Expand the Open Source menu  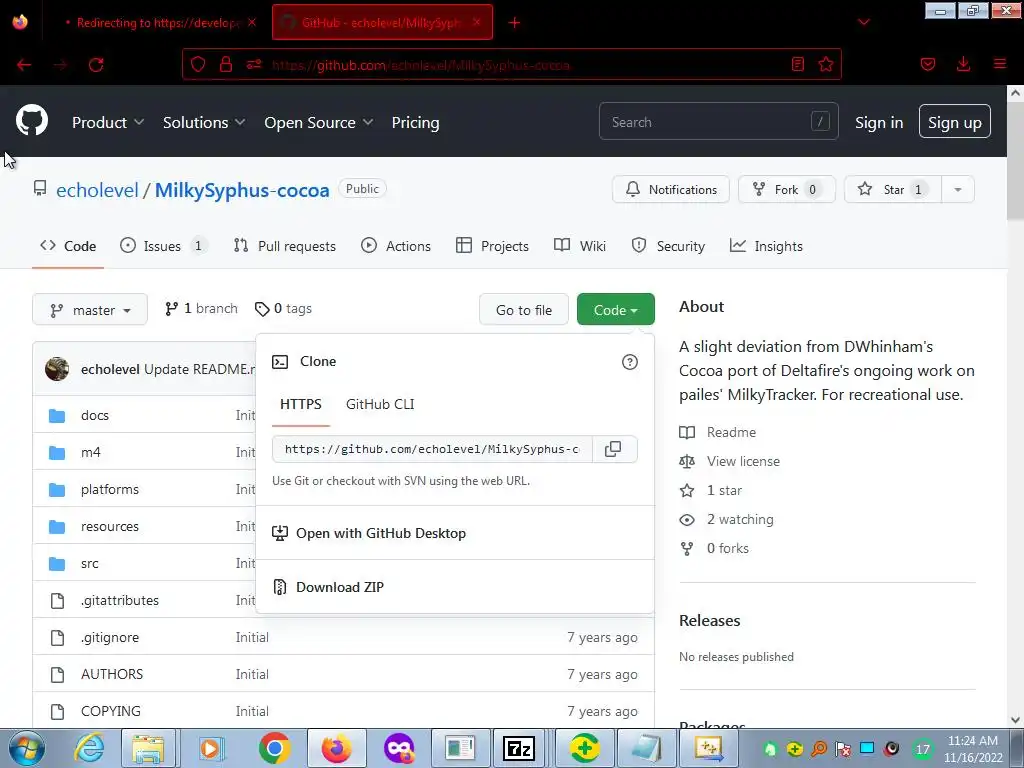tap(319, 122)
